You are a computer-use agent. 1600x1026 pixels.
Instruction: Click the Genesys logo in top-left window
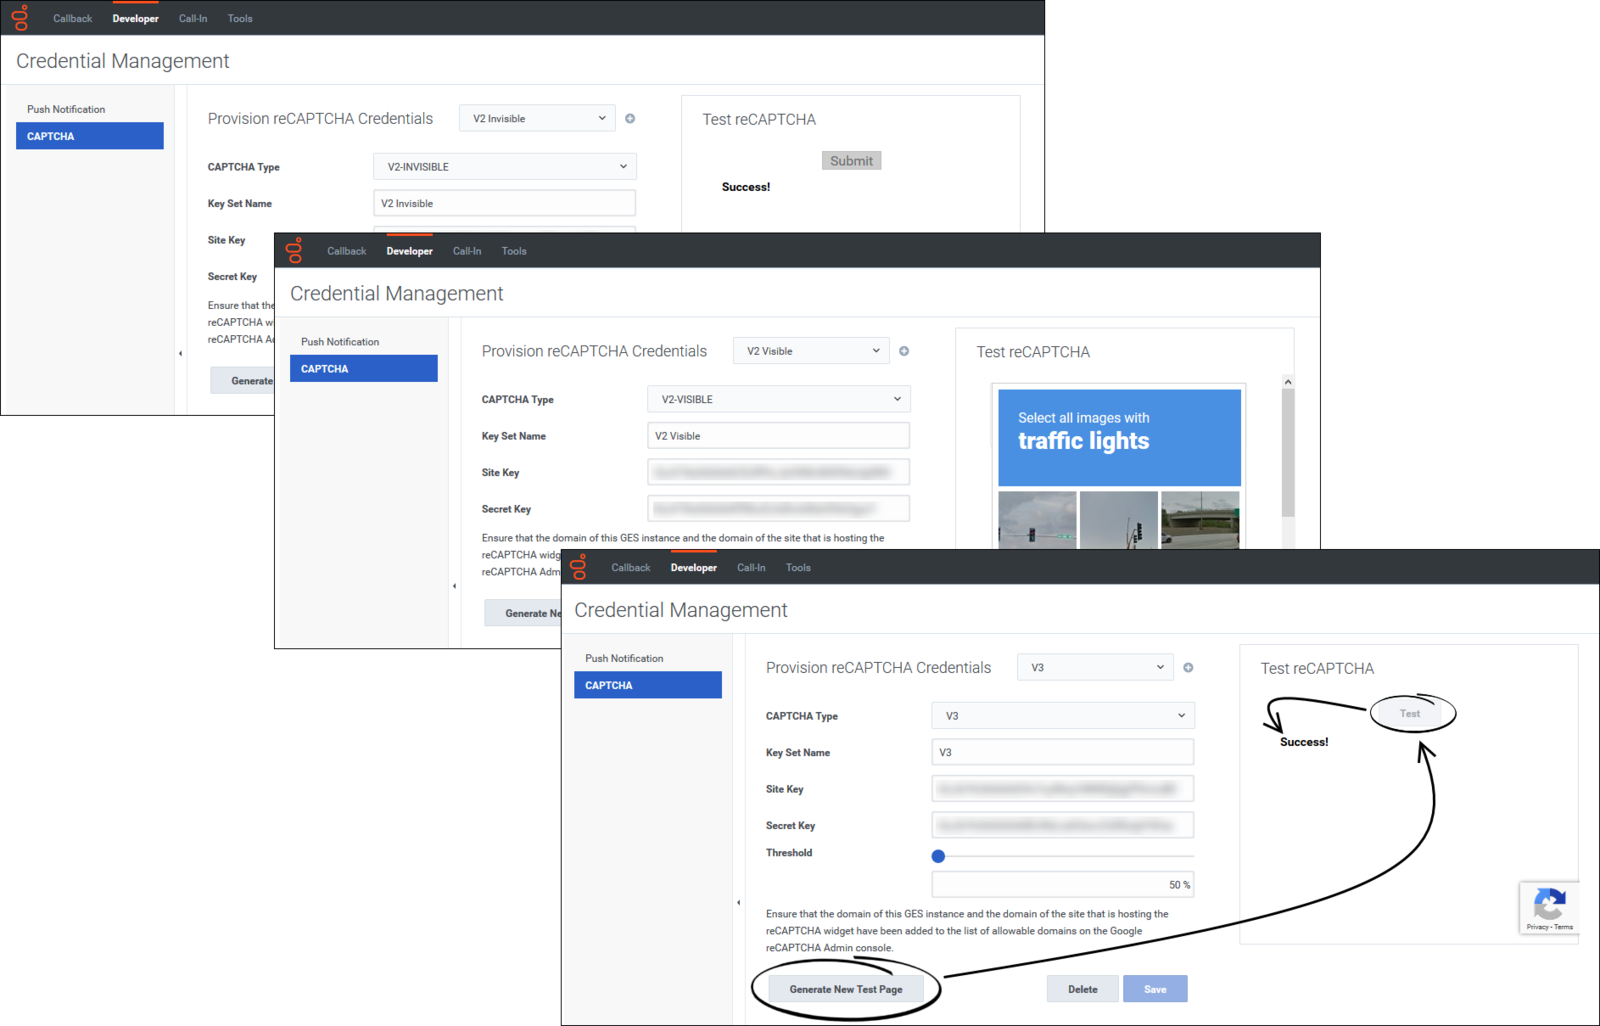[20, 18]
